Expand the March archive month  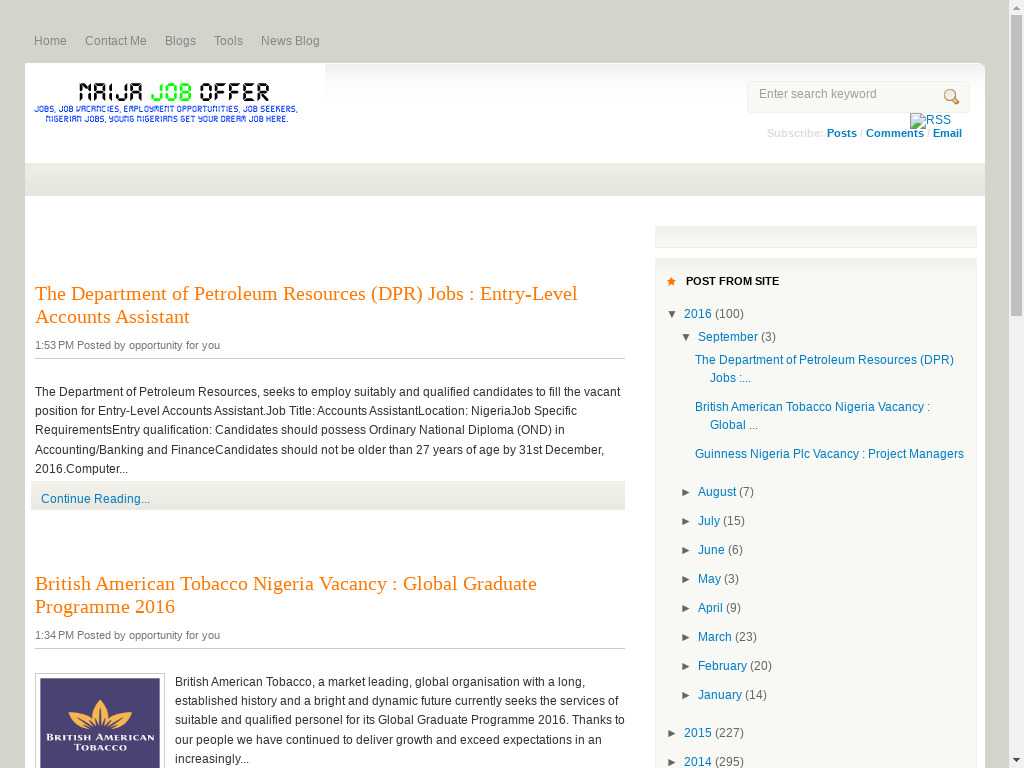coord(686,637)
